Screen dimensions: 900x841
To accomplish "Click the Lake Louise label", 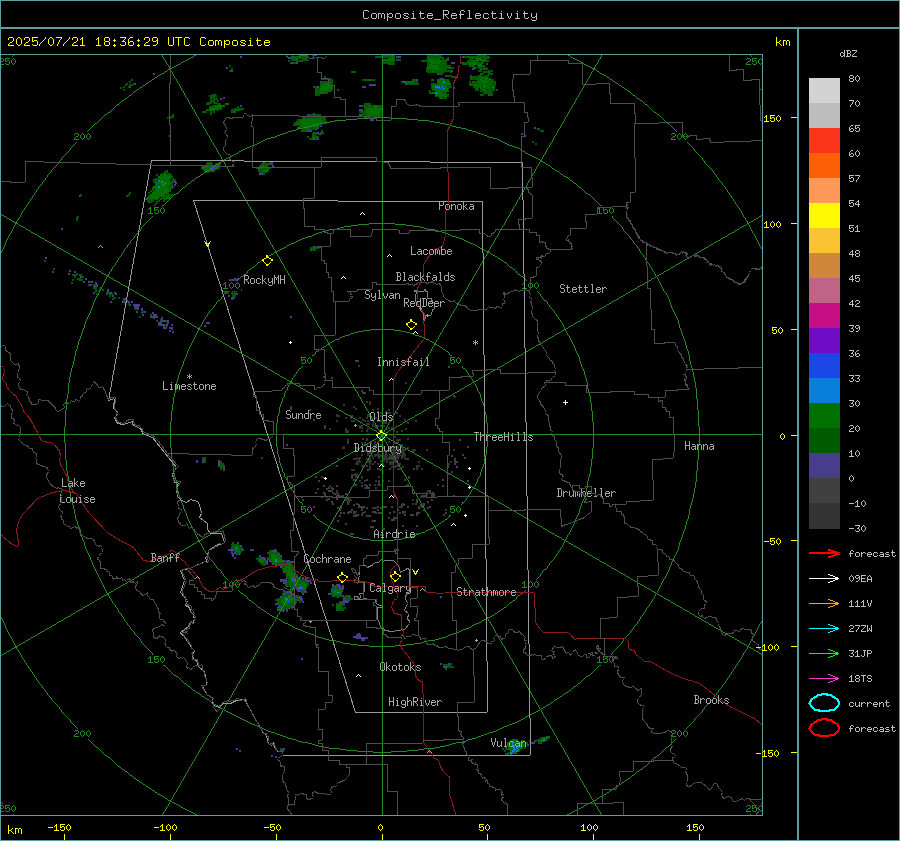I will click(77, 491).
